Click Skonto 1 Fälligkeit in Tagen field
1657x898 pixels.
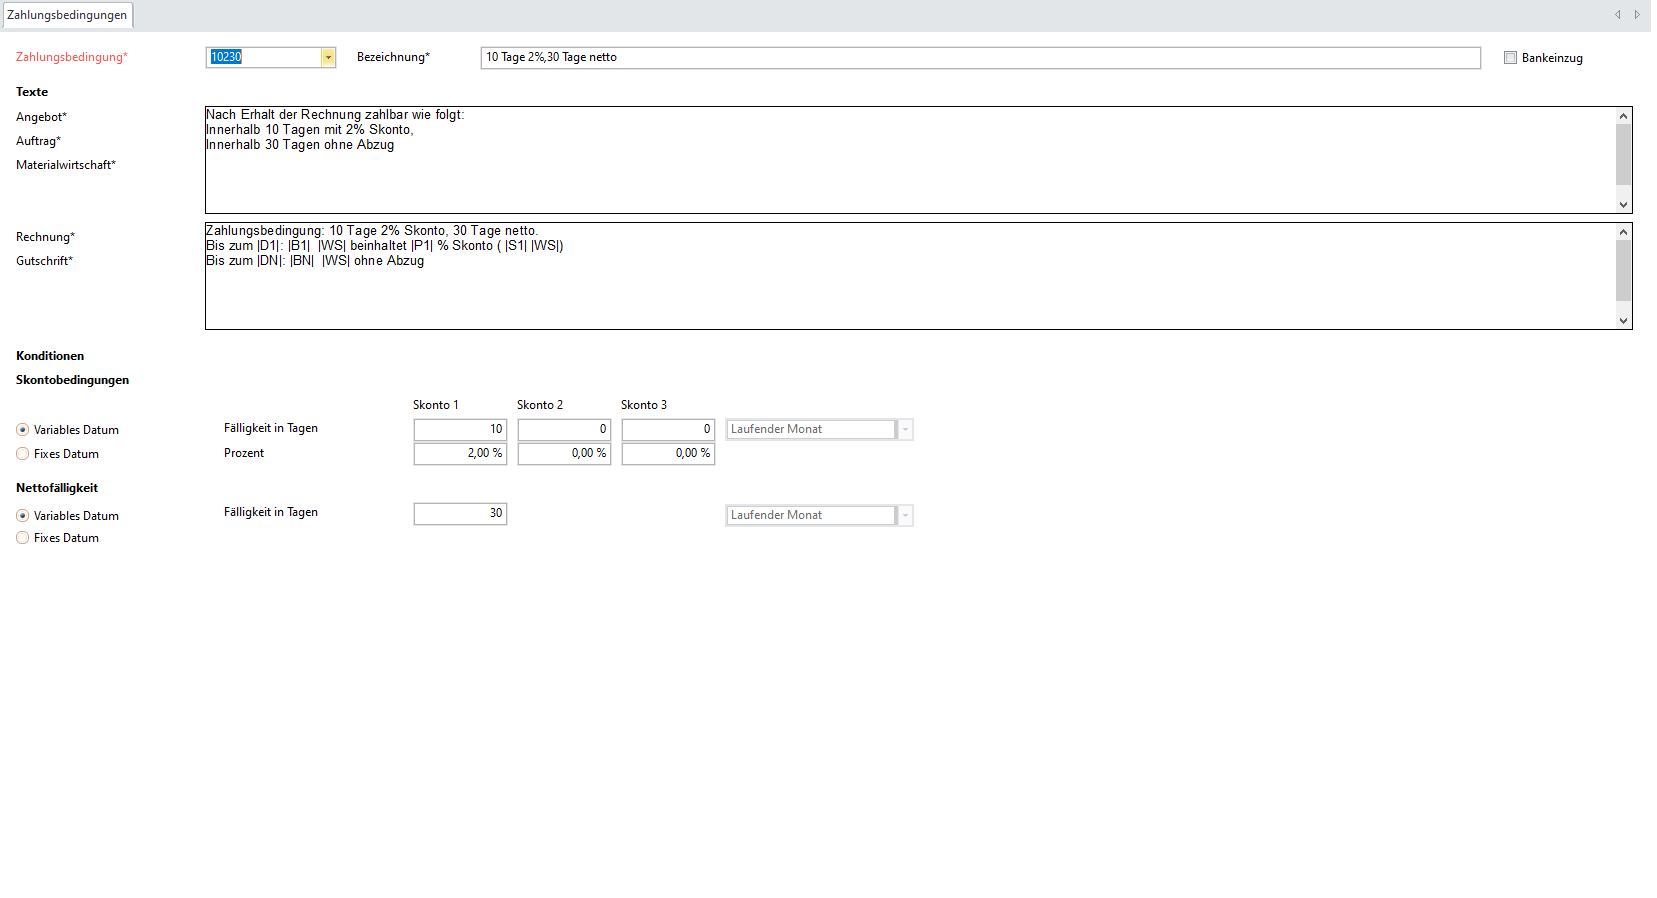[x=460, y=429]
